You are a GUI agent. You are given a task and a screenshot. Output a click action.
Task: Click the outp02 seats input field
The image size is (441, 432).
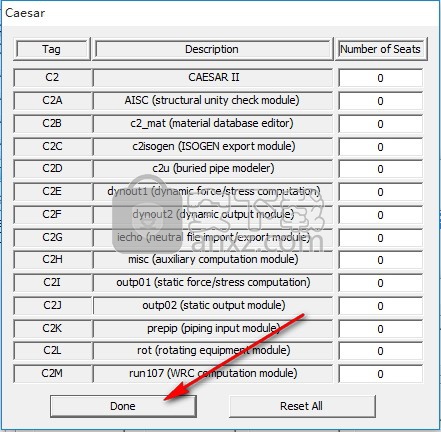380,306
